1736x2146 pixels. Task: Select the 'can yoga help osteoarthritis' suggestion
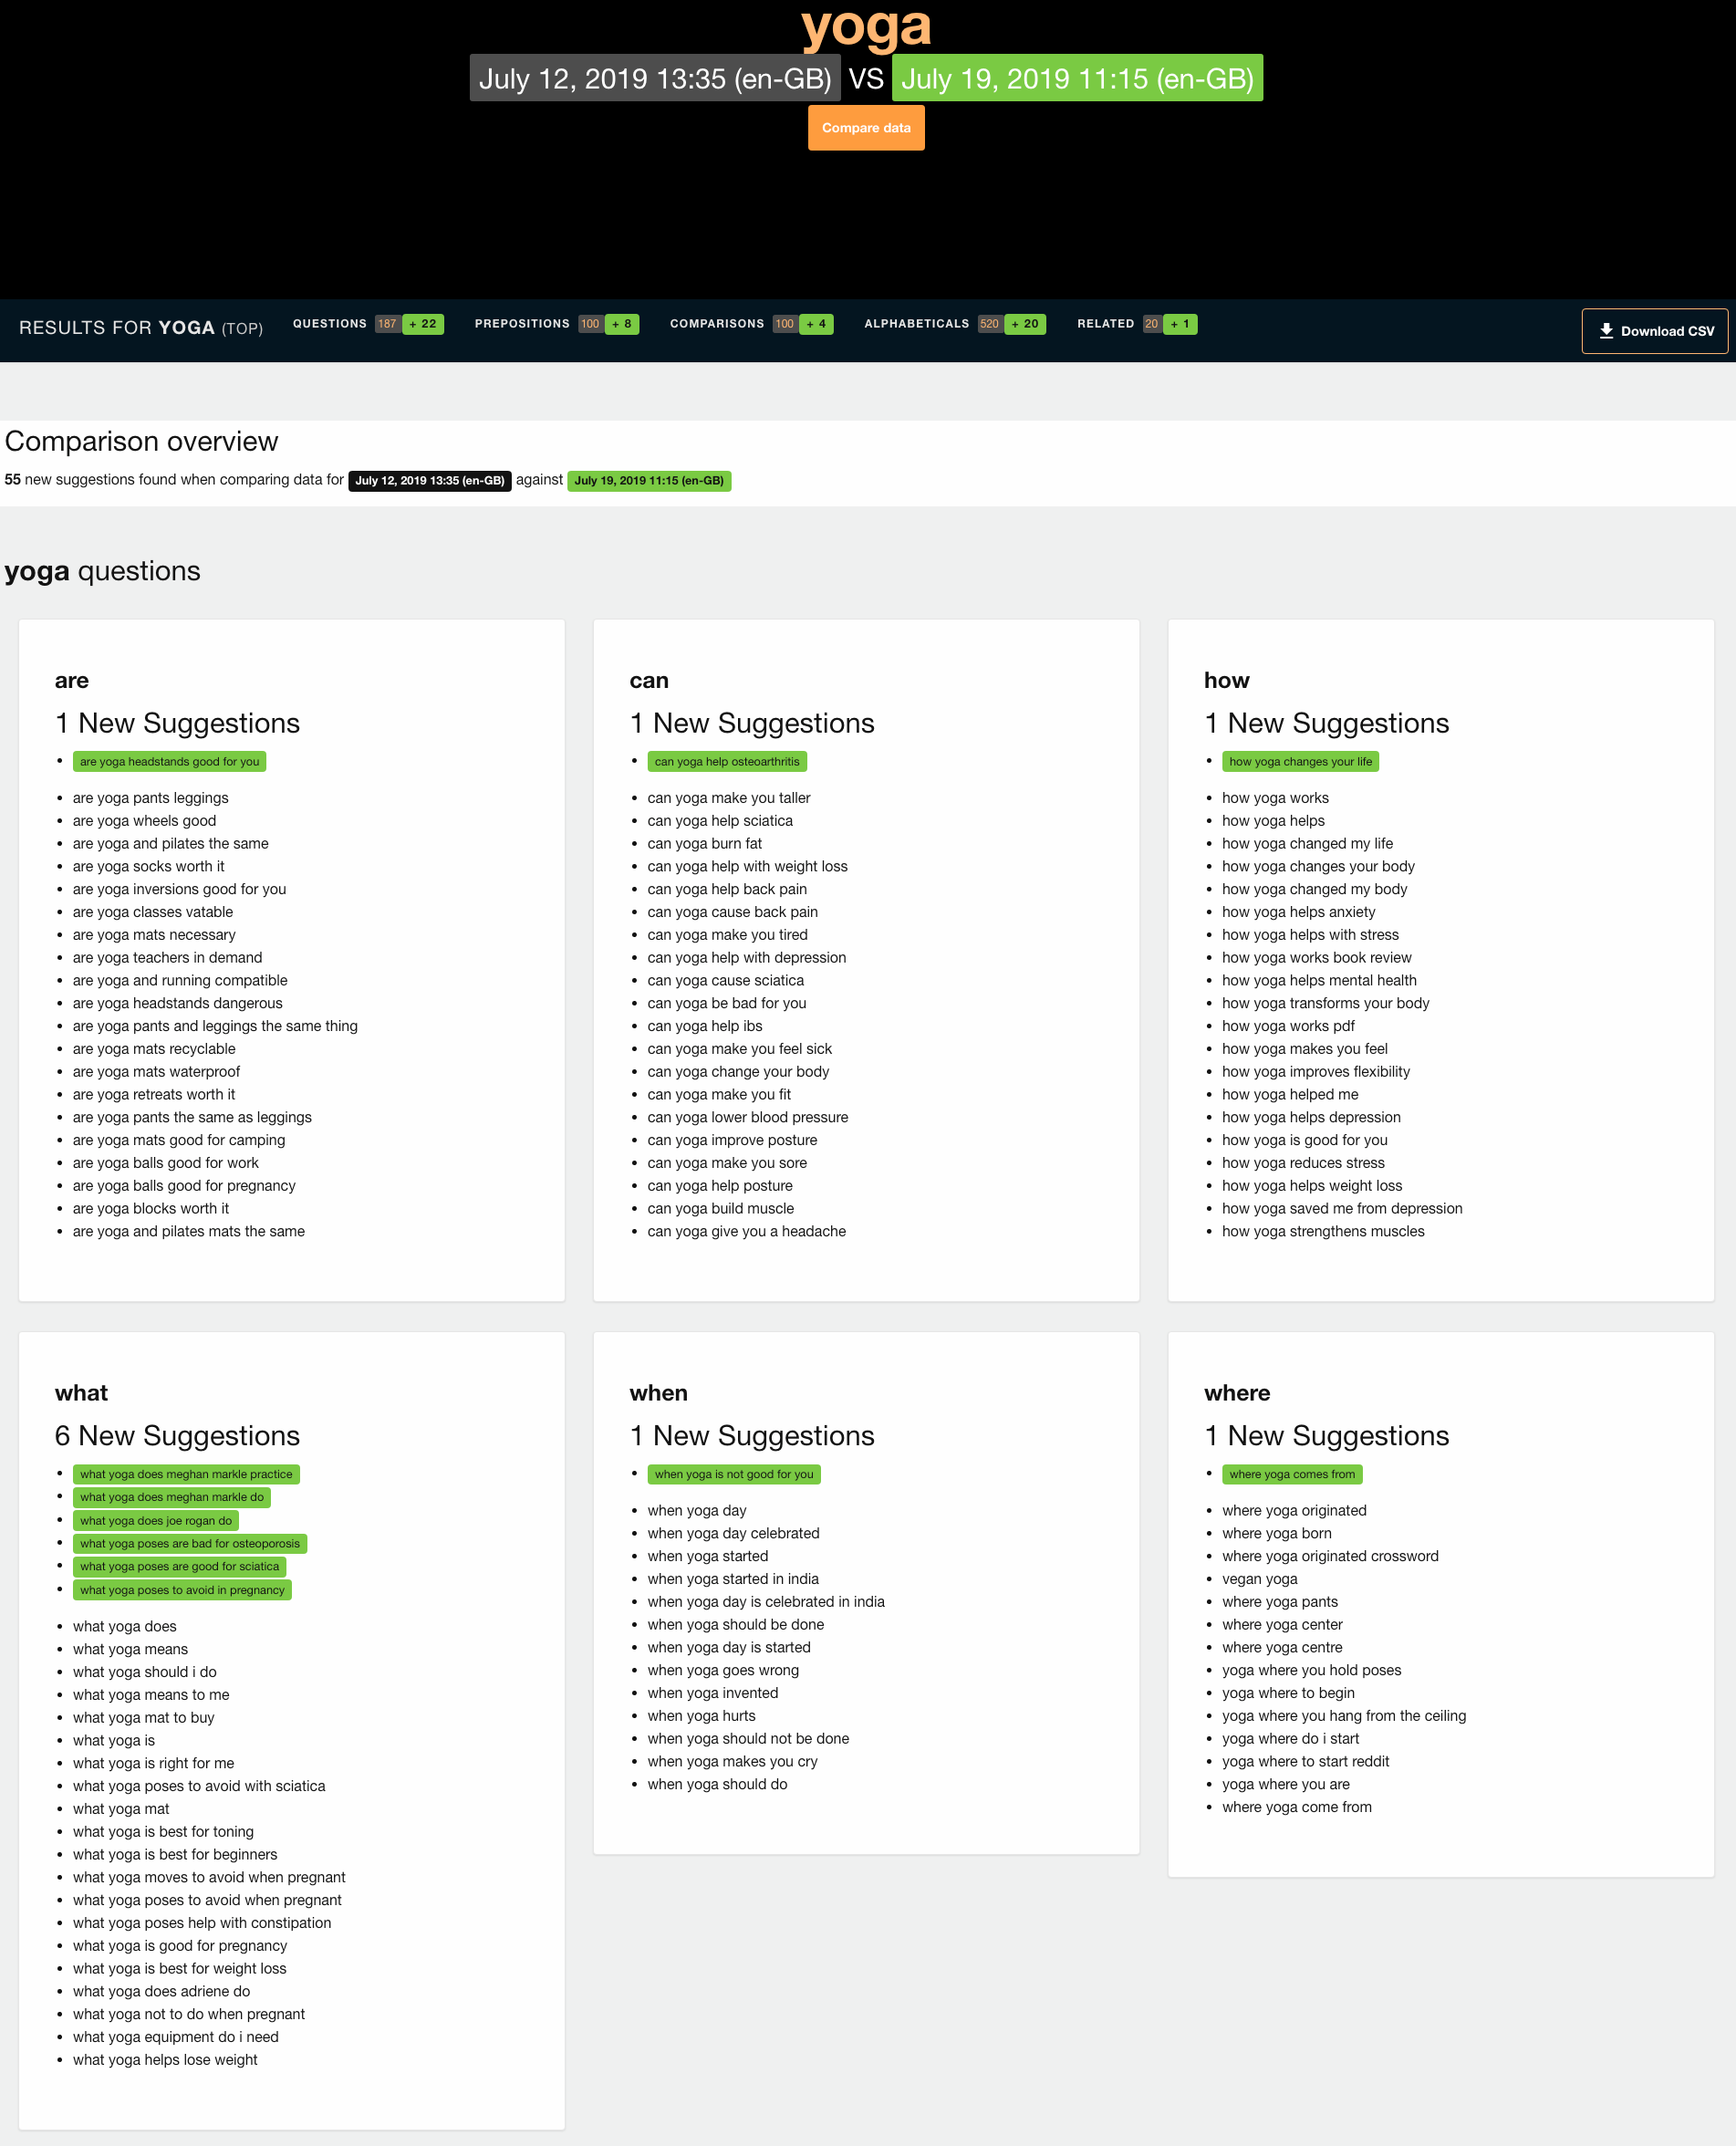click(727, 761)
